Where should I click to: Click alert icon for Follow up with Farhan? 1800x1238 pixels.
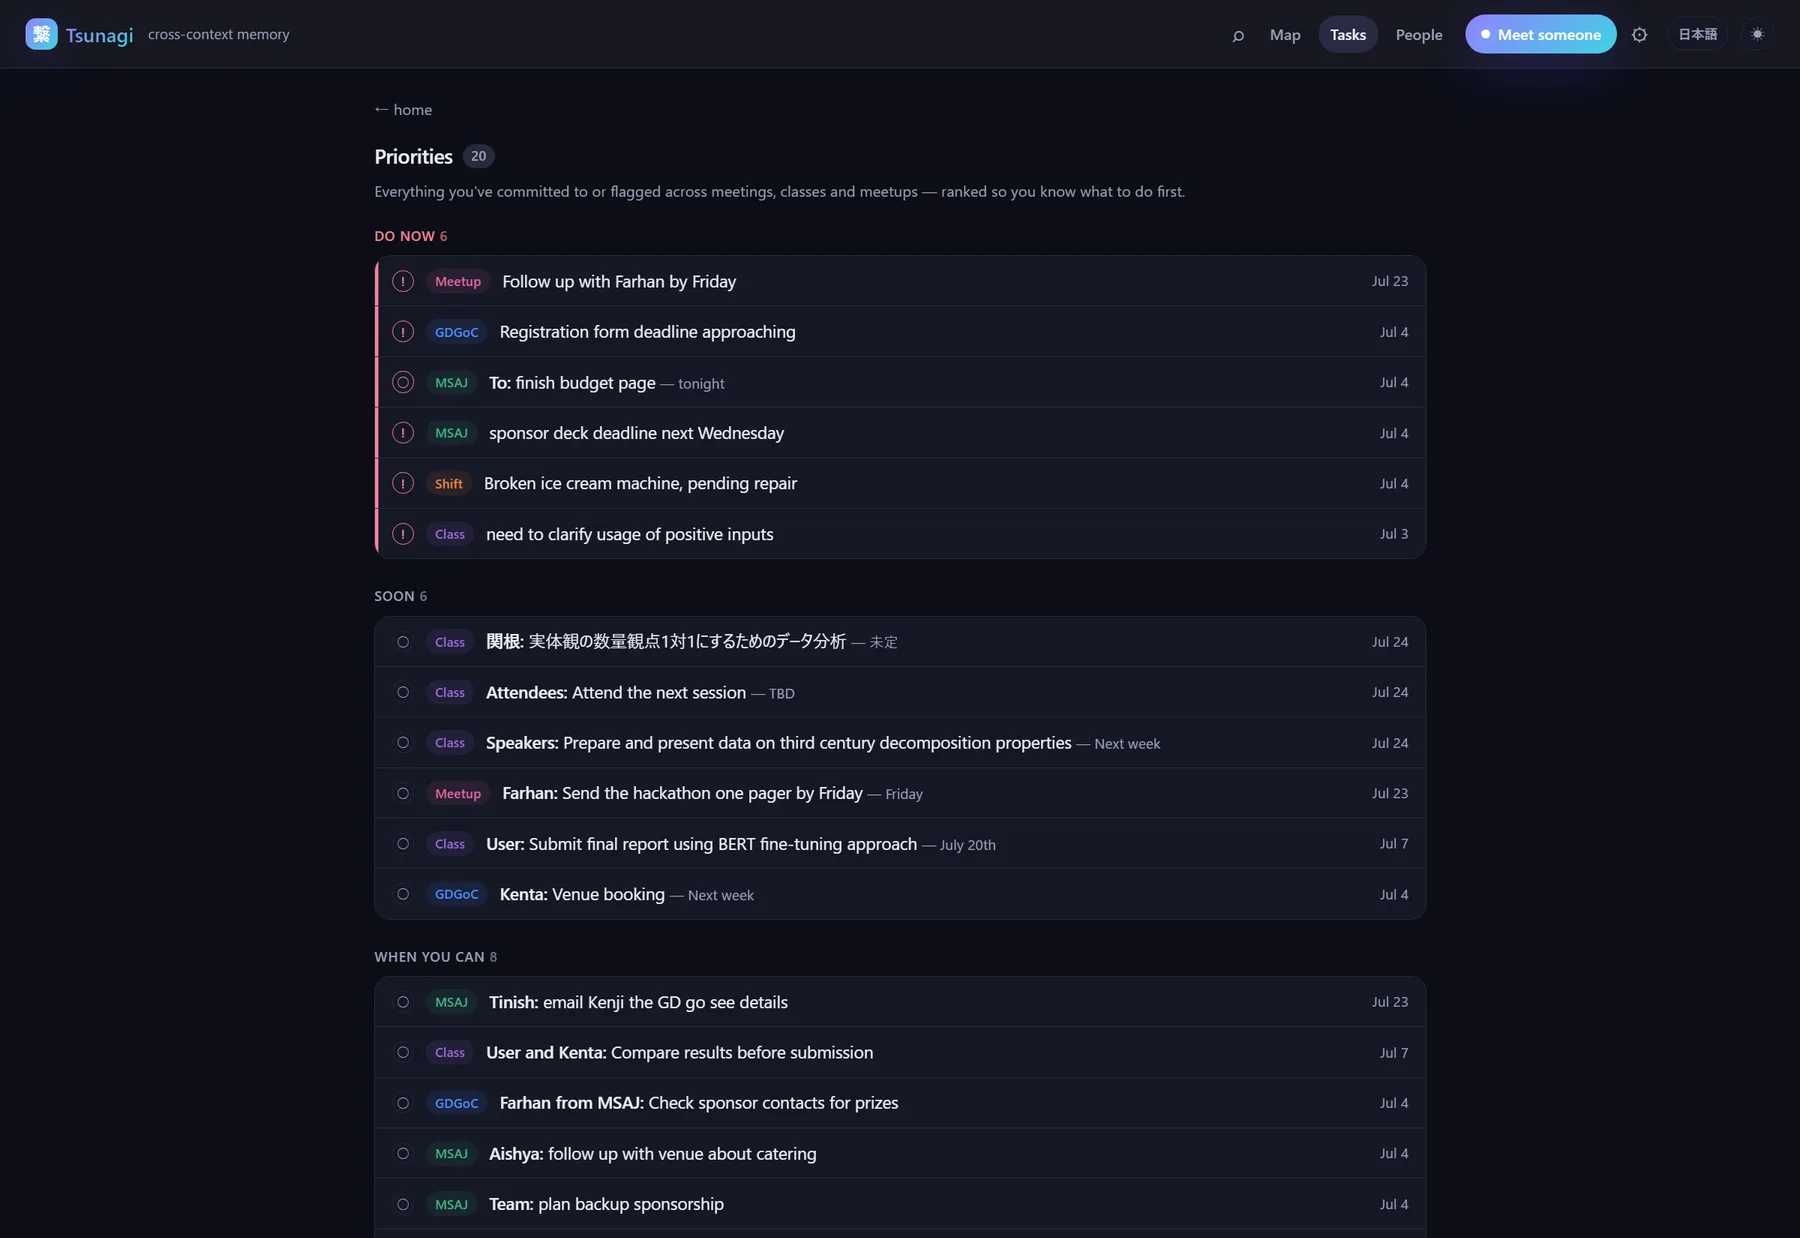(x=403, y=282)
